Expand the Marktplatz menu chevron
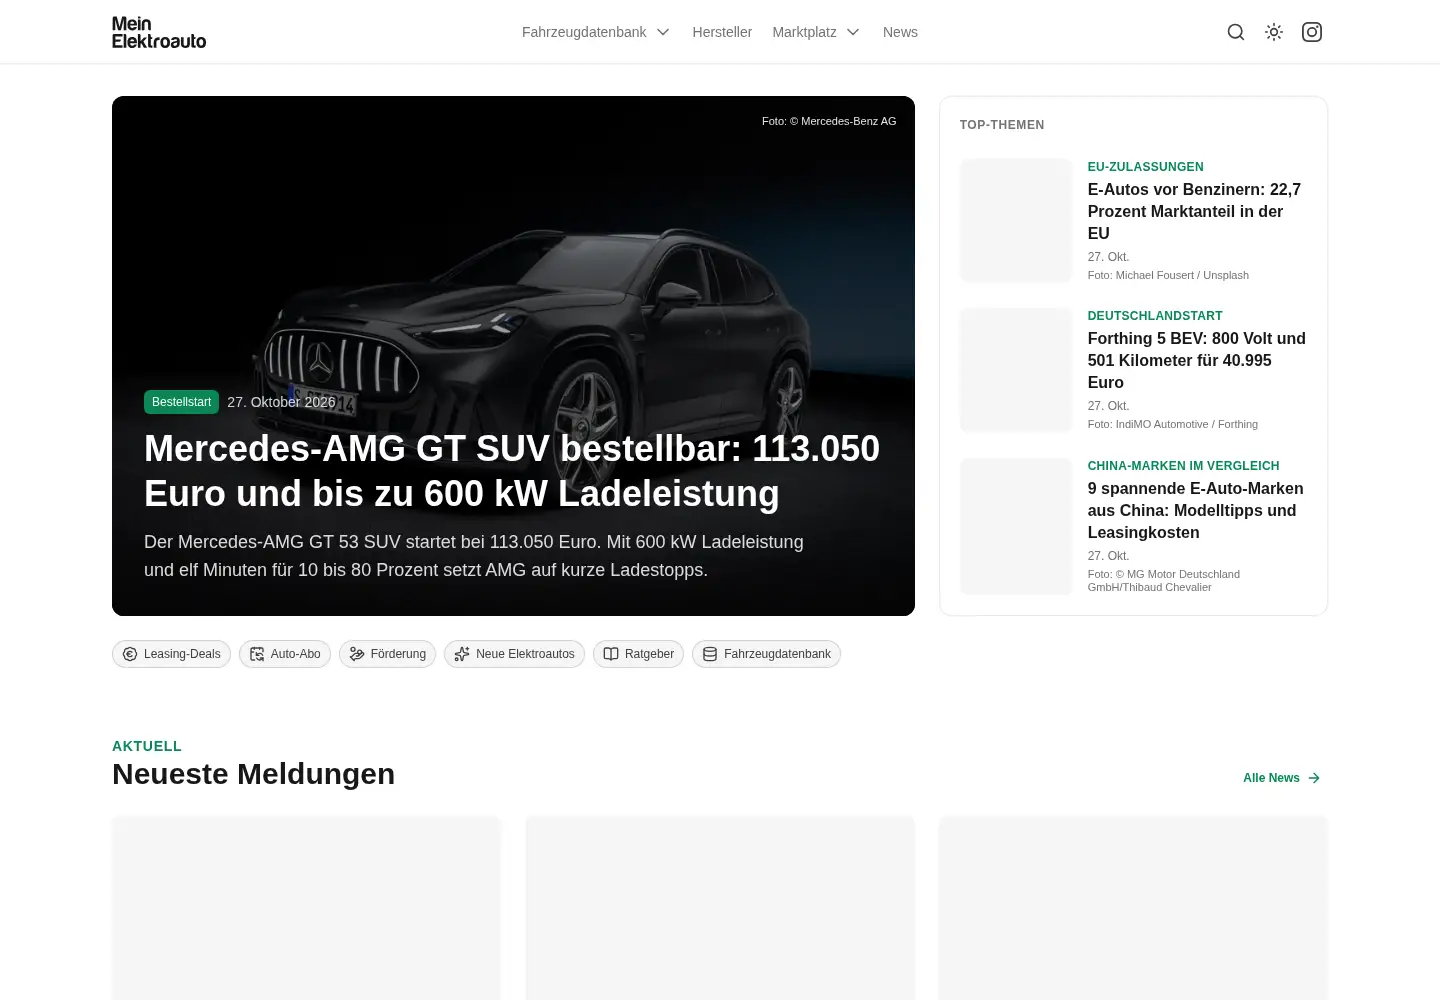1440x1000 pixels. [853, 32]
